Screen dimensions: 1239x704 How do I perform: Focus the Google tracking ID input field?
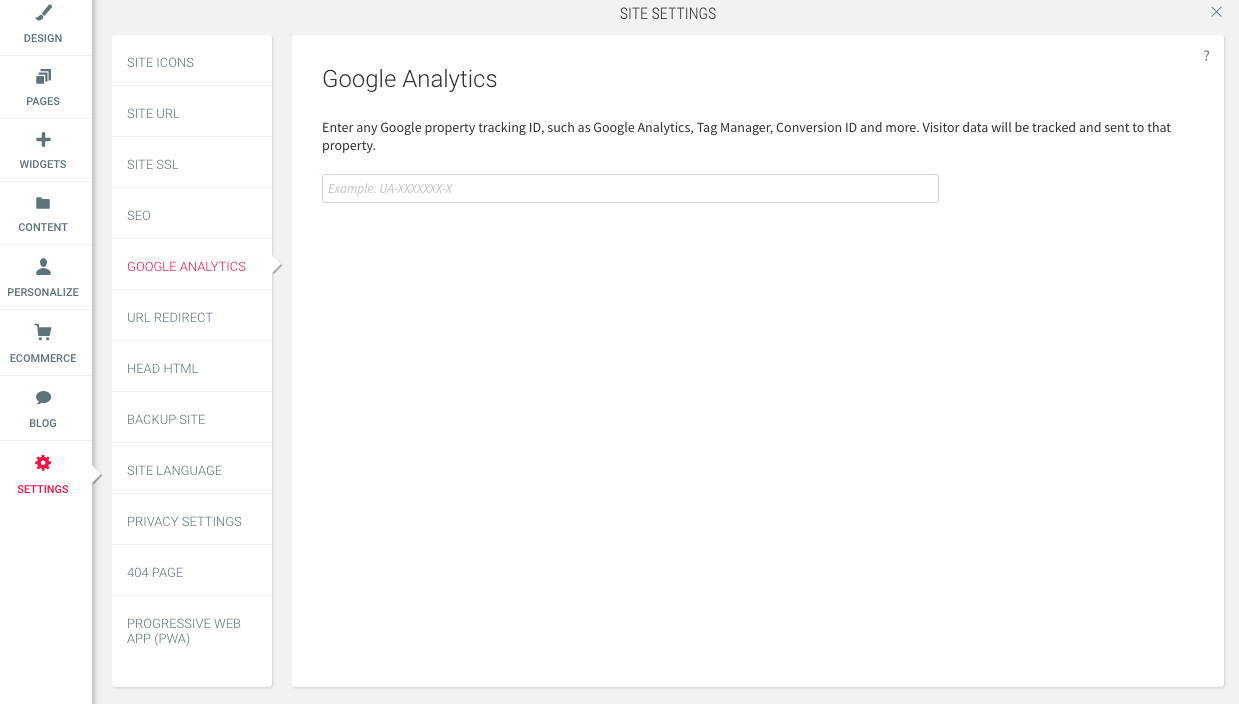point(630,188)
